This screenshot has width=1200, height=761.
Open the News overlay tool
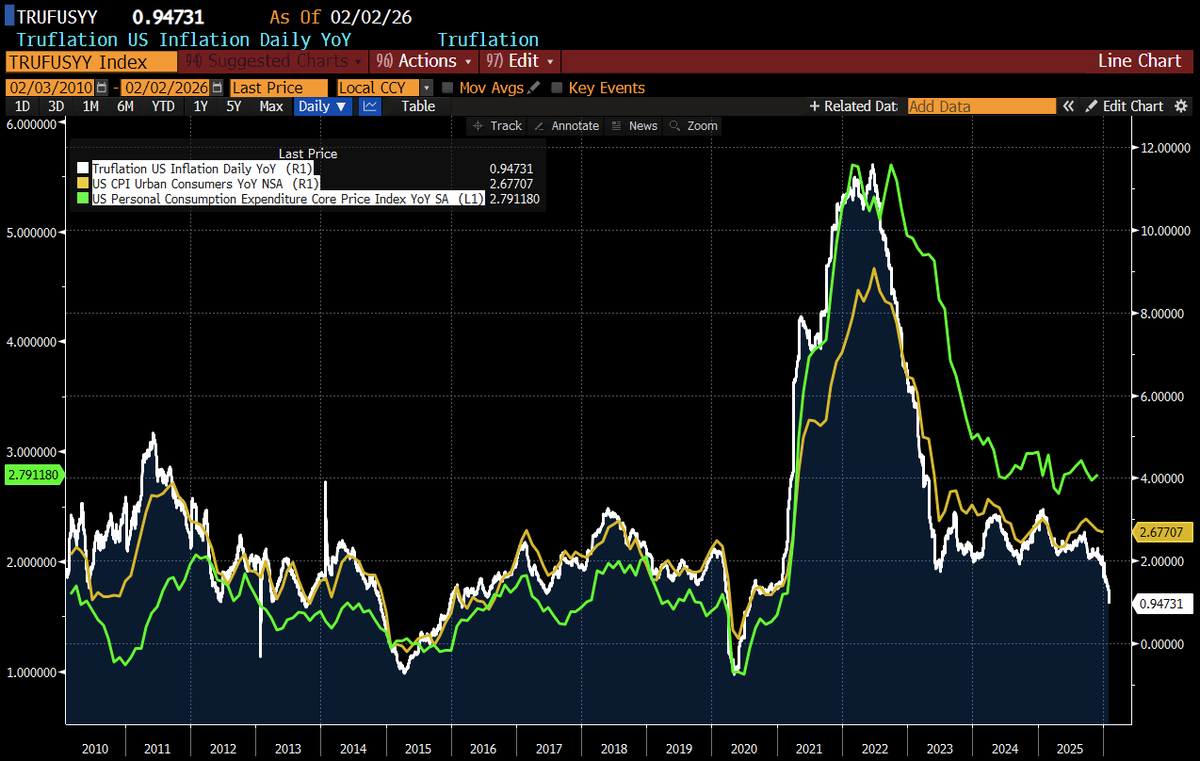634,126
